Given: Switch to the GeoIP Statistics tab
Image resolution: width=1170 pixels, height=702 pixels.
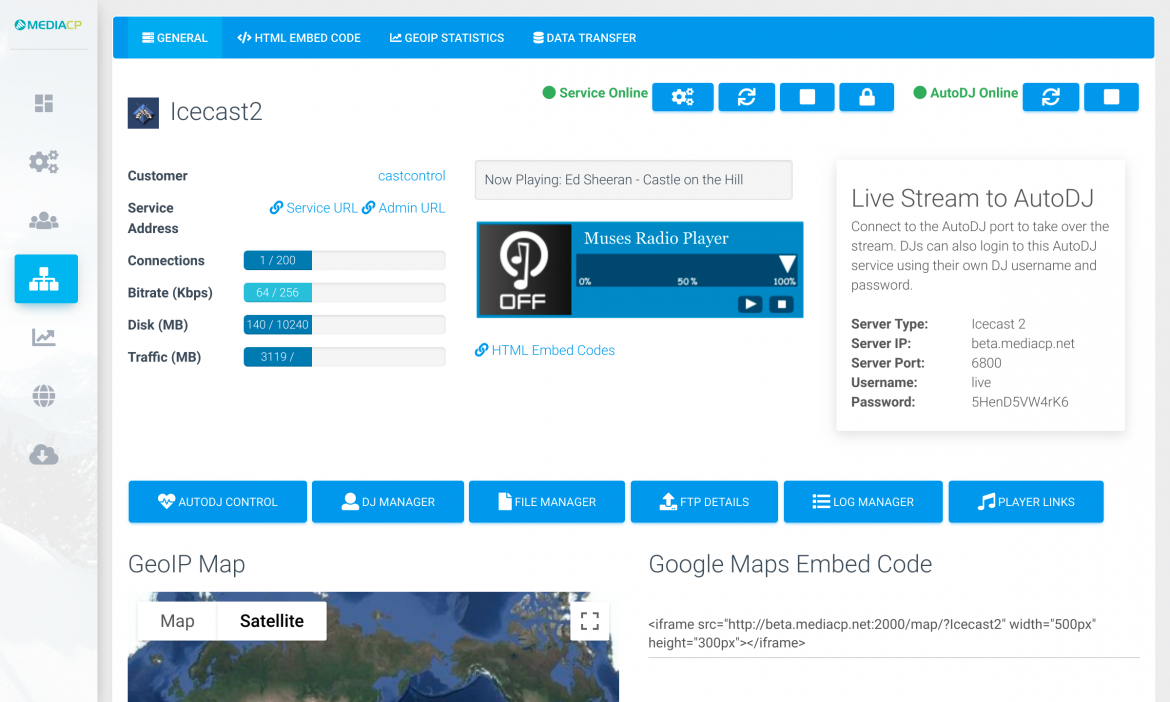Looking at the screenshot, I should tap(447, 38).
